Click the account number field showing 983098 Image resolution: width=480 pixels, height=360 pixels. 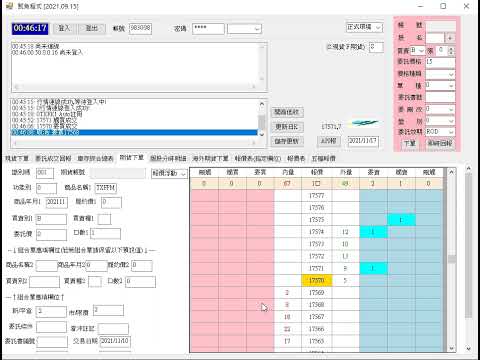coord(140,29)
